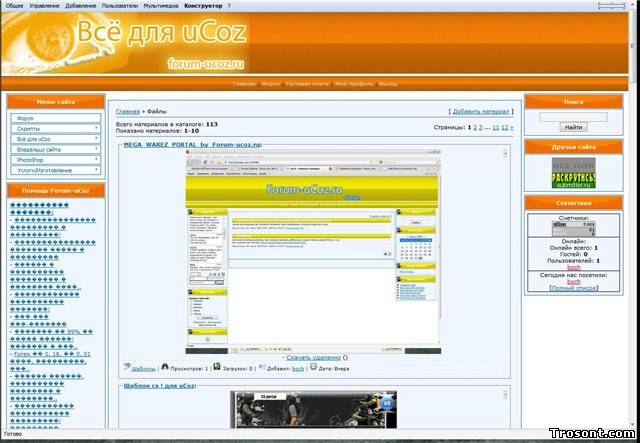
Task: Go to Форум in orange navigation bar
Action: click(271, 84)
